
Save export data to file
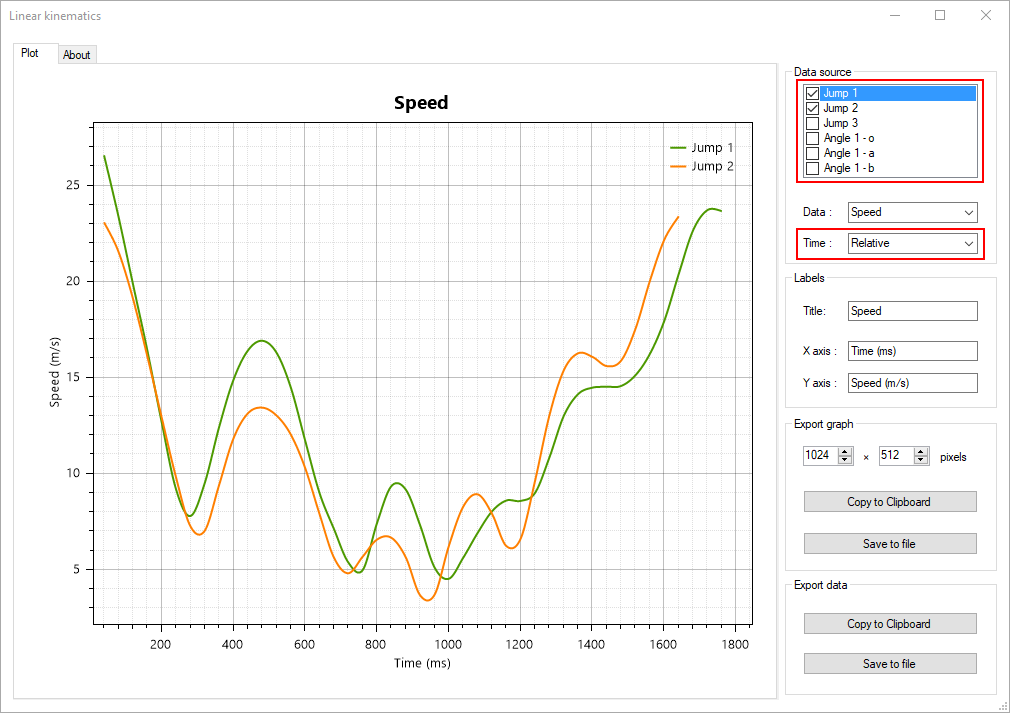pos(889,664)
